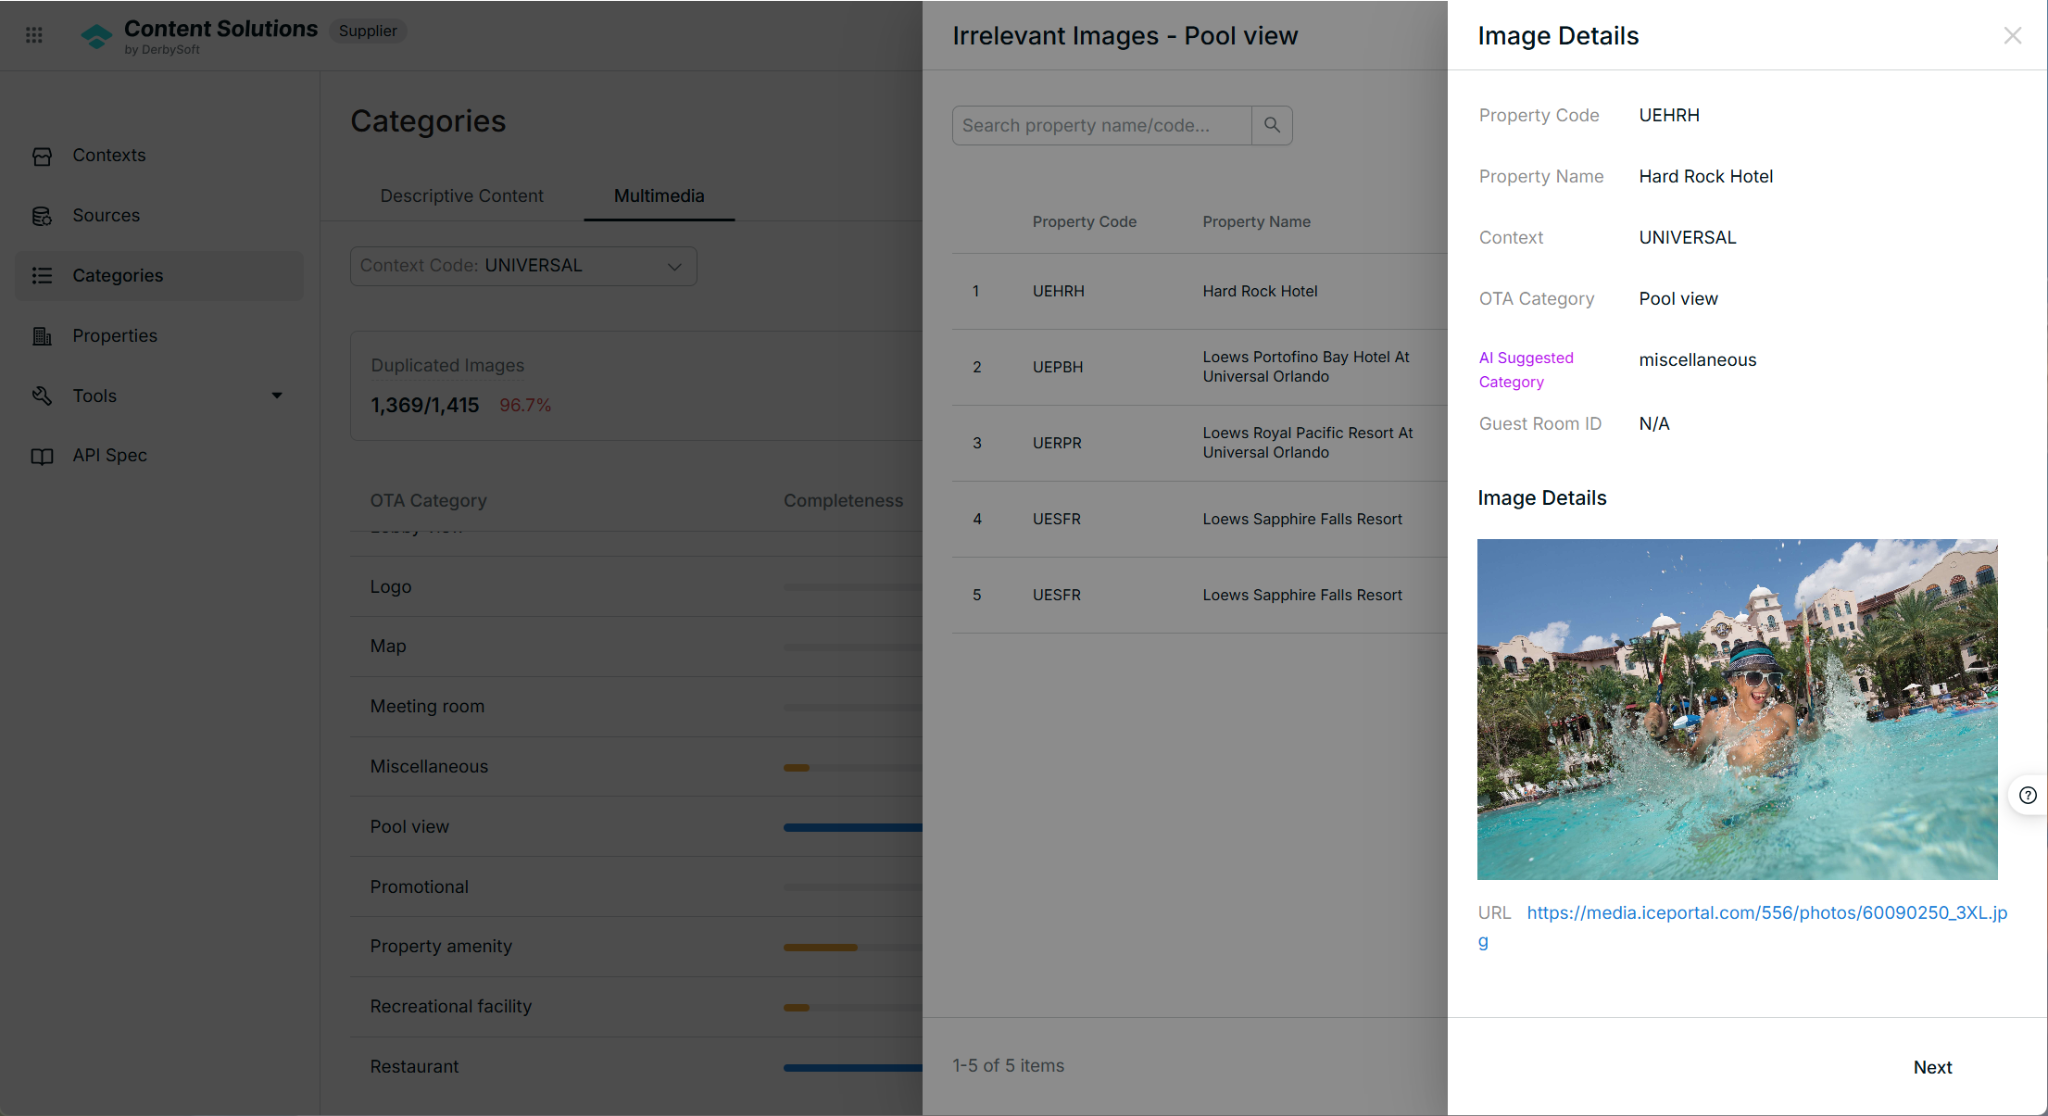Click the search magnifier button
This screenshot has width=2048, height=1116.
(1271, 125)
